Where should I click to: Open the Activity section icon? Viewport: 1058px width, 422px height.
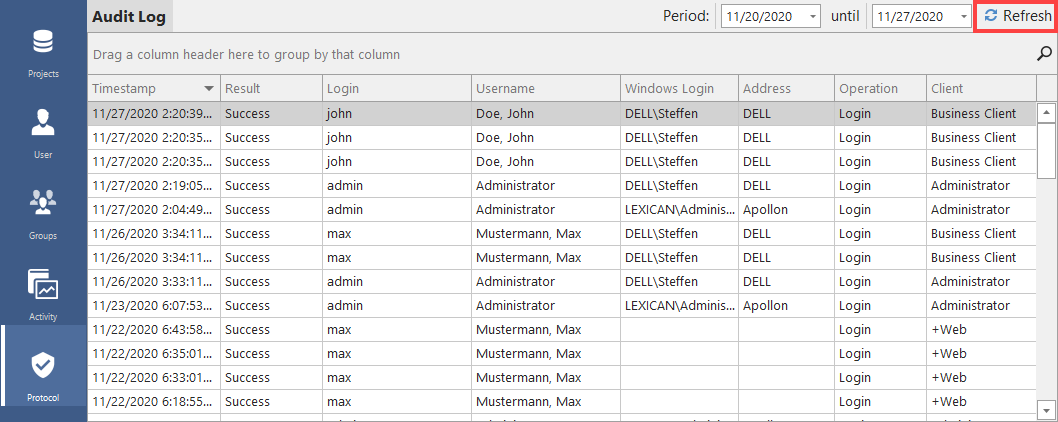[x=43, y=293]
